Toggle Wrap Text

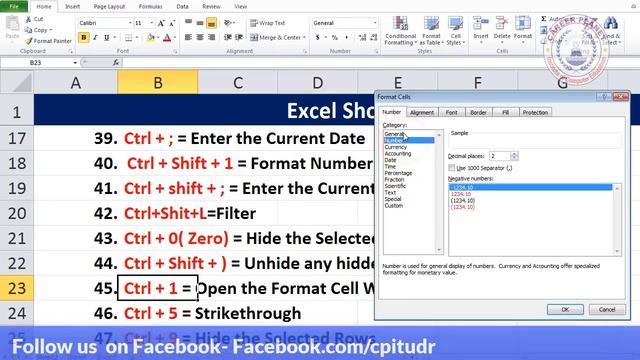pos(267,23)
